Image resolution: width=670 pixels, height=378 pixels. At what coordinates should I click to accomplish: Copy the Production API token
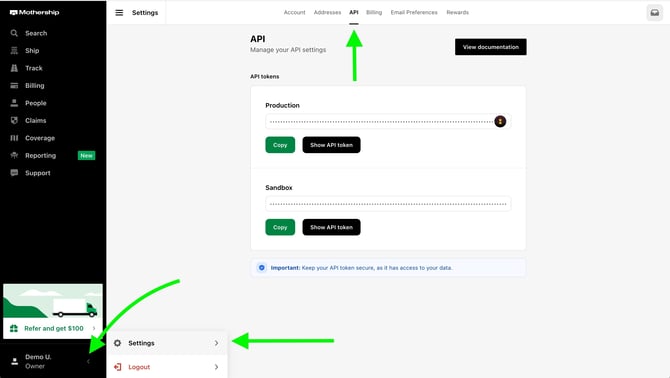coord(280,145)
